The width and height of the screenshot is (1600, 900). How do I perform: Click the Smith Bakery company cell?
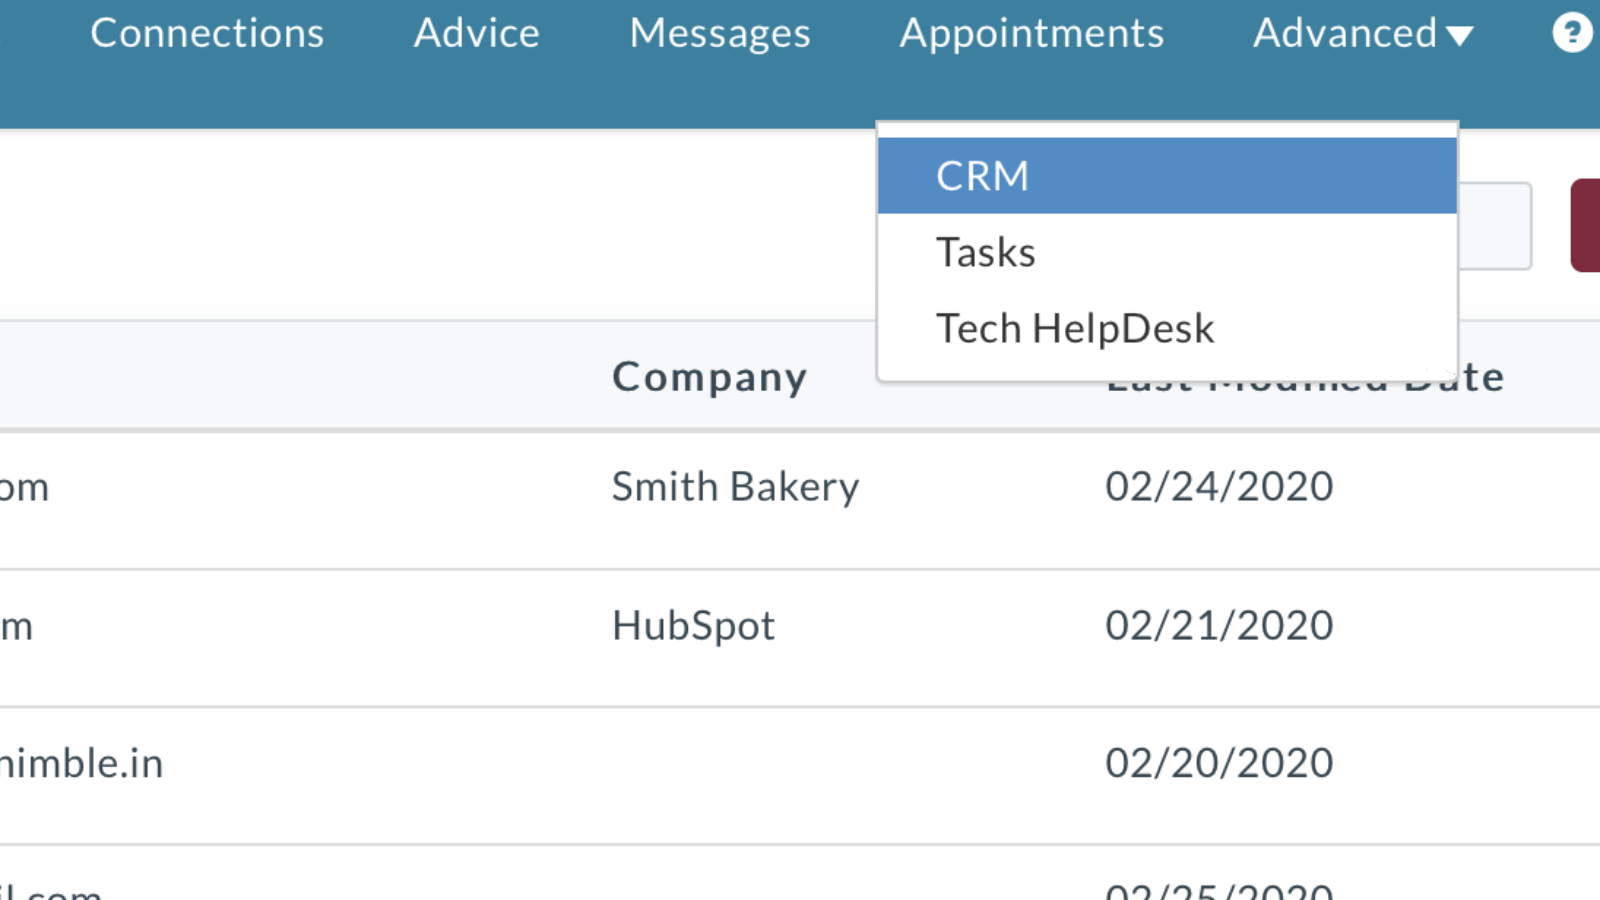(x=735, y=487)
